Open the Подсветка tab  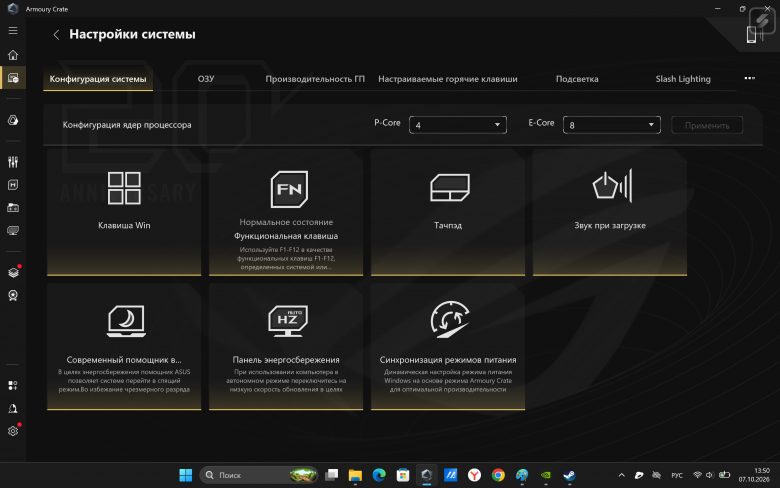pyautogui.click(x=577, y=79)
